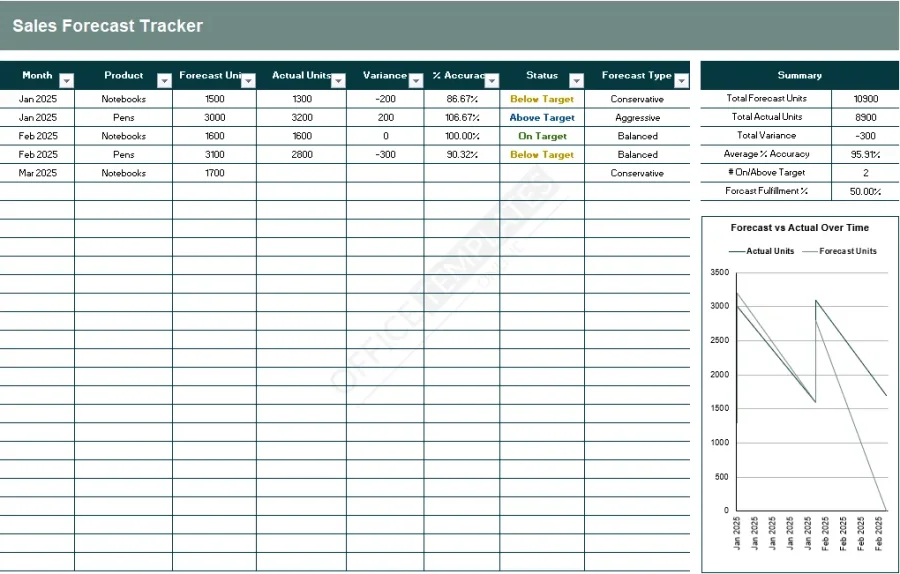900x574 pixels.
Task: Click the # On/Above Target label
Action: (x=766, y=172)
